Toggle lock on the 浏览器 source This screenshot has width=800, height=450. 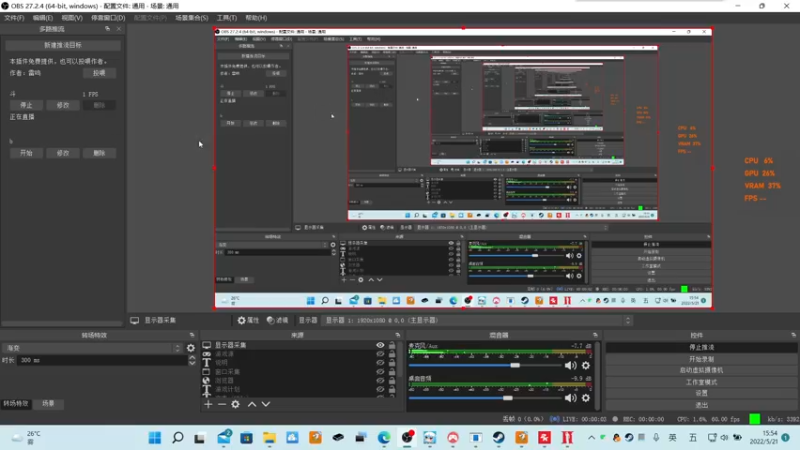(x=392, y=381)
